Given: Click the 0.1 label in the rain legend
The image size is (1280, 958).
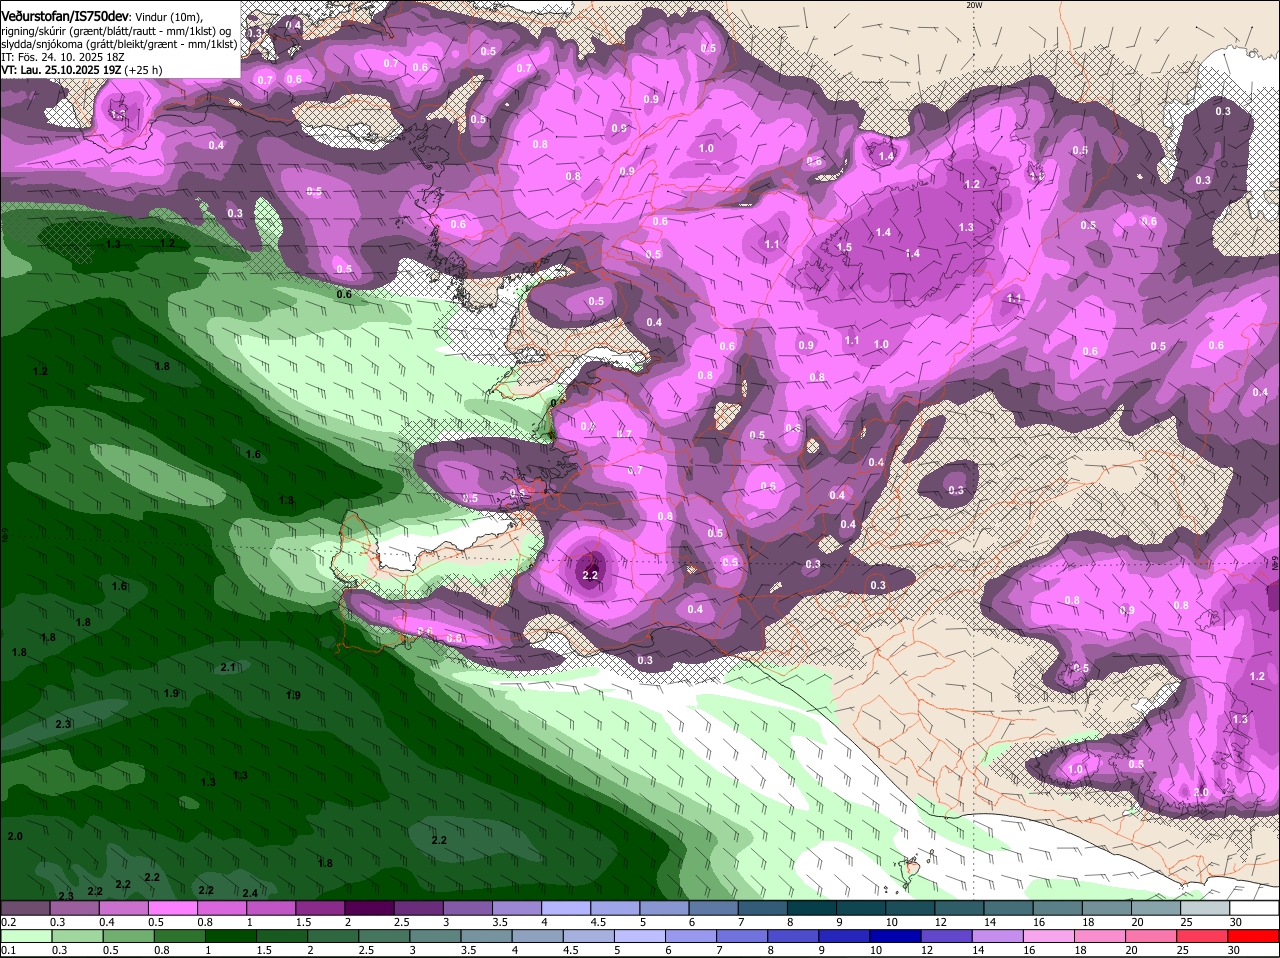Looking at the screenshot, I should (x=9, y=950).
